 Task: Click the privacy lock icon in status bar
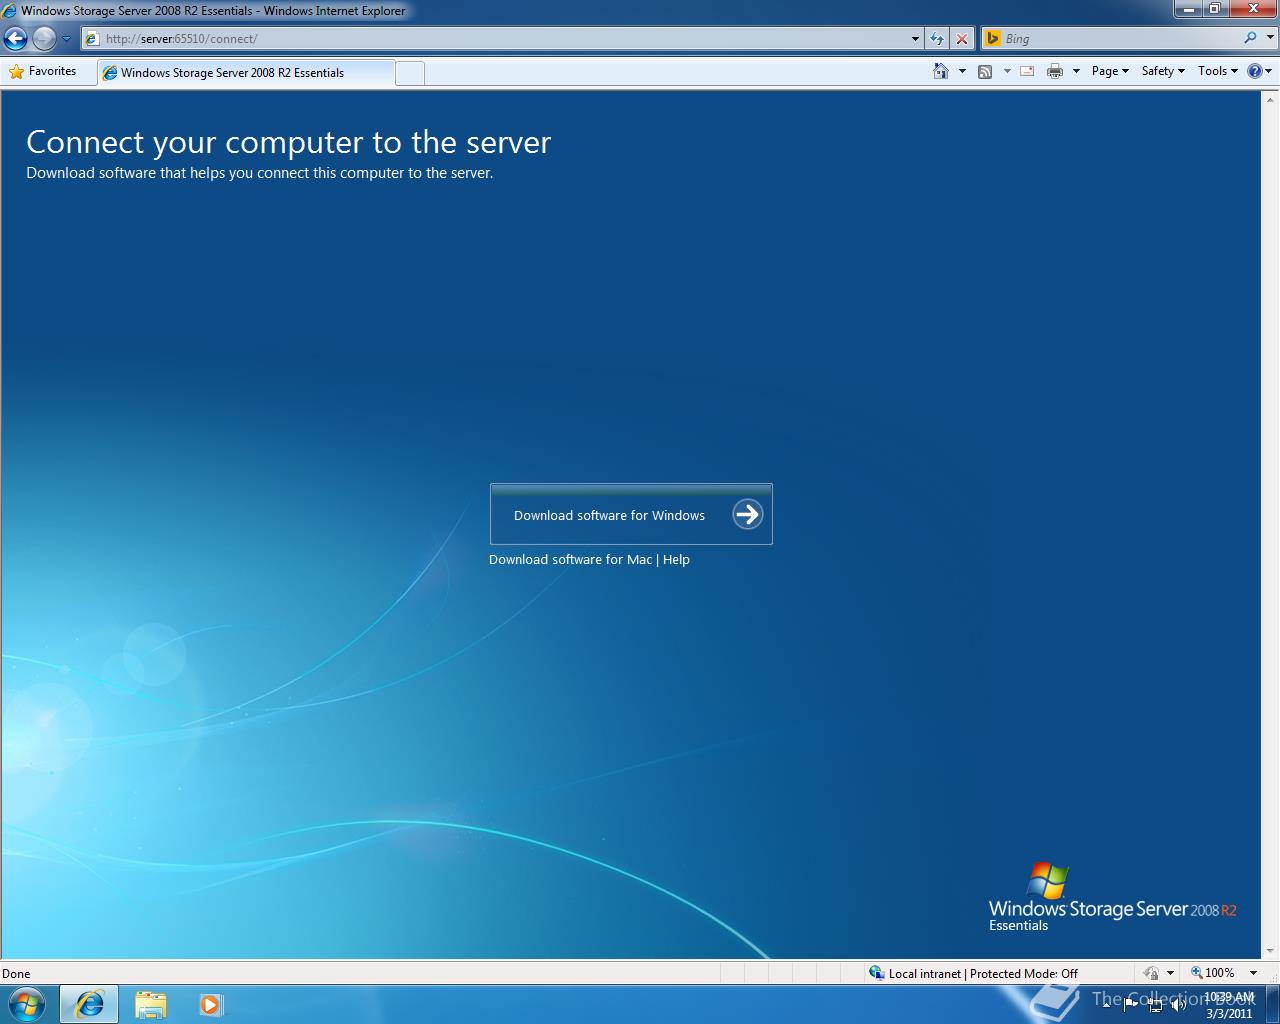tap(1151, 973)
